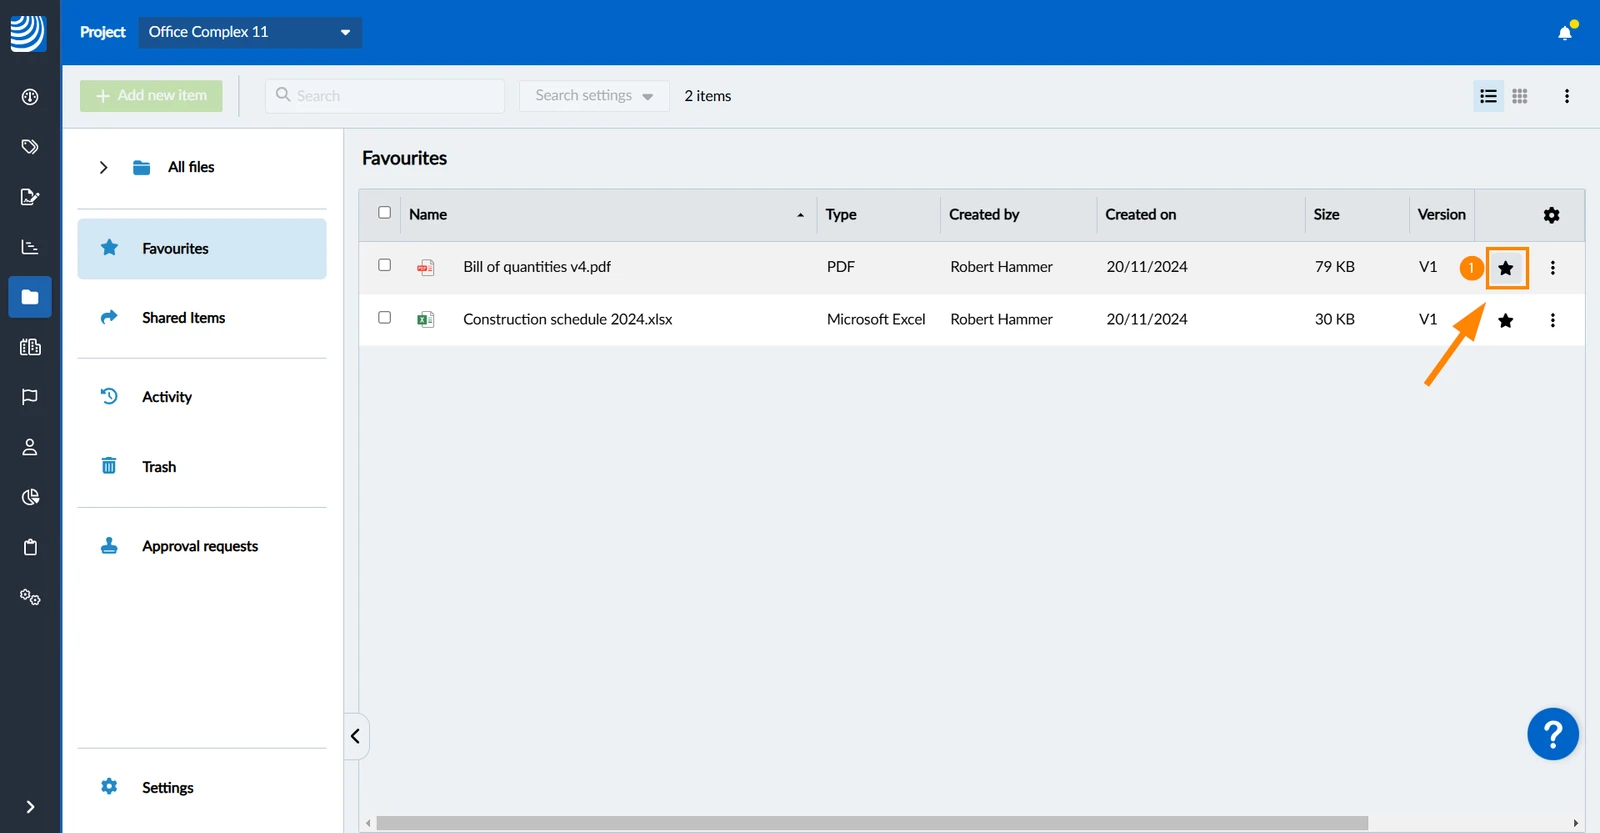The image size is (1600, 833).
Task: Click Add new item button
Action: coord(151,96)
